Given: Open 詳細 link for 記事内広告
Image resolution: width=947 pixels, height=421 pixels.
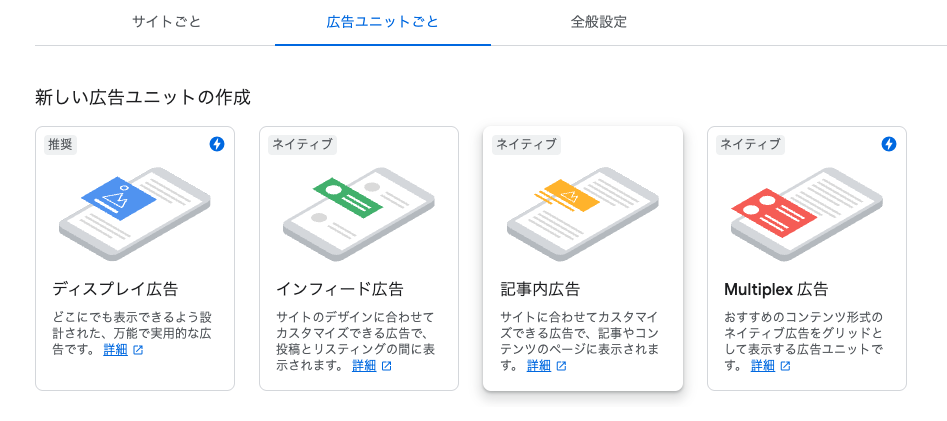Looking at the screenshot, I should pos(539,366).
